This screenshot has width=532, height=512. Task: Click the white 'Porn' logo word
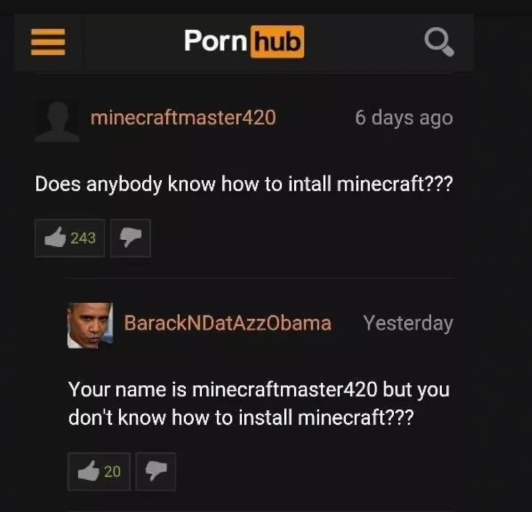tap(215, 41)
